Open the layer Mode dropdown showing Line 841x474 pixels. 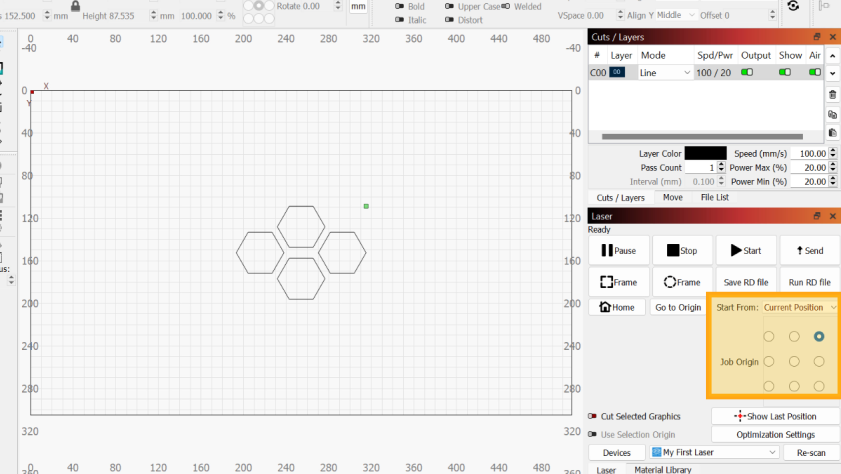click(666, 73)
